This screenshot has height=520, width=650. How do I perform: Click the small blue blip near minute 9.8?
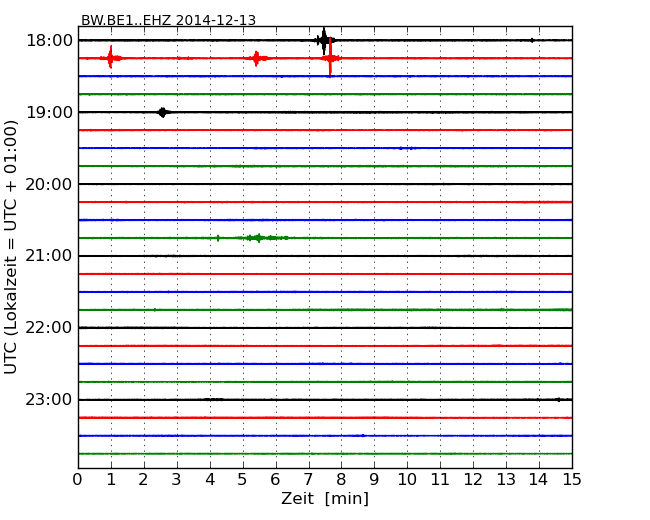pos(401,148)
